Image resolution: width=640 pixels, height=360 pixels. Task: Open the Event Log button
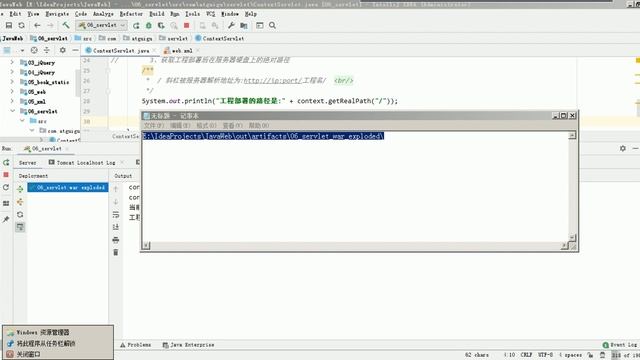point(620,345)
